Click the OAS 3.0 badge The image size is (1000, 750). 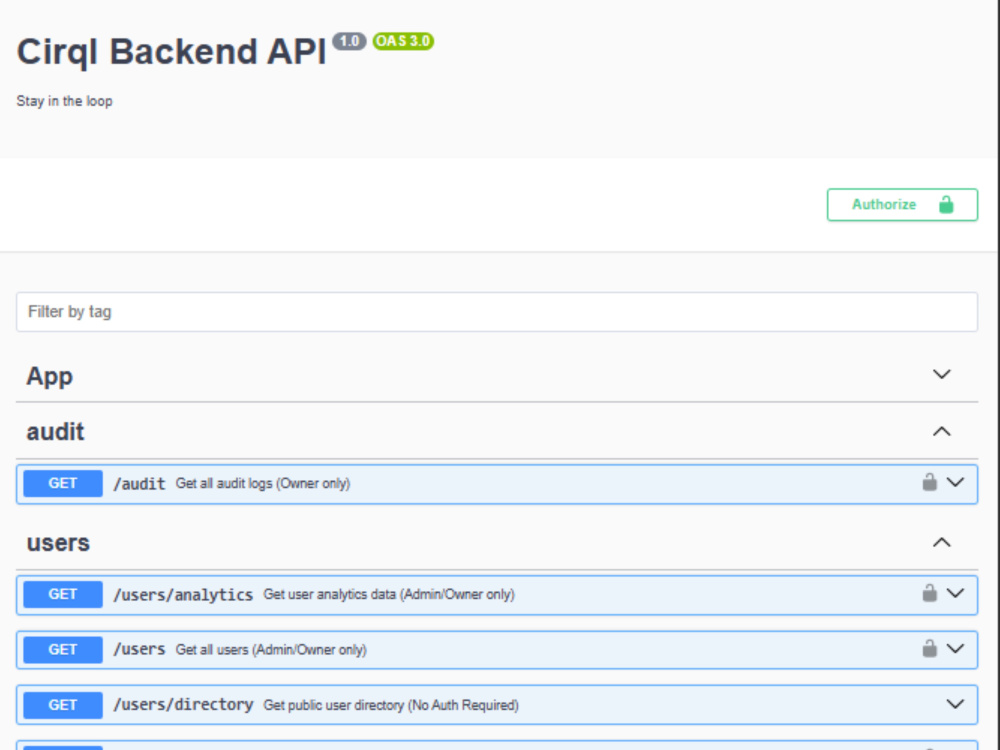(403, 41)
